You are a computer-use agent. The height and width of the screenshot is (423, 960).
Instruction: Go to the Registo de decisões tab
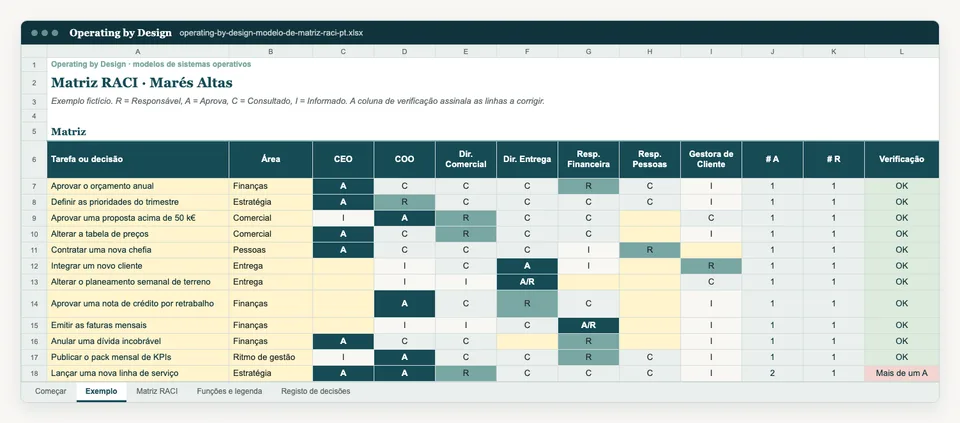click(x=316, y=391)
